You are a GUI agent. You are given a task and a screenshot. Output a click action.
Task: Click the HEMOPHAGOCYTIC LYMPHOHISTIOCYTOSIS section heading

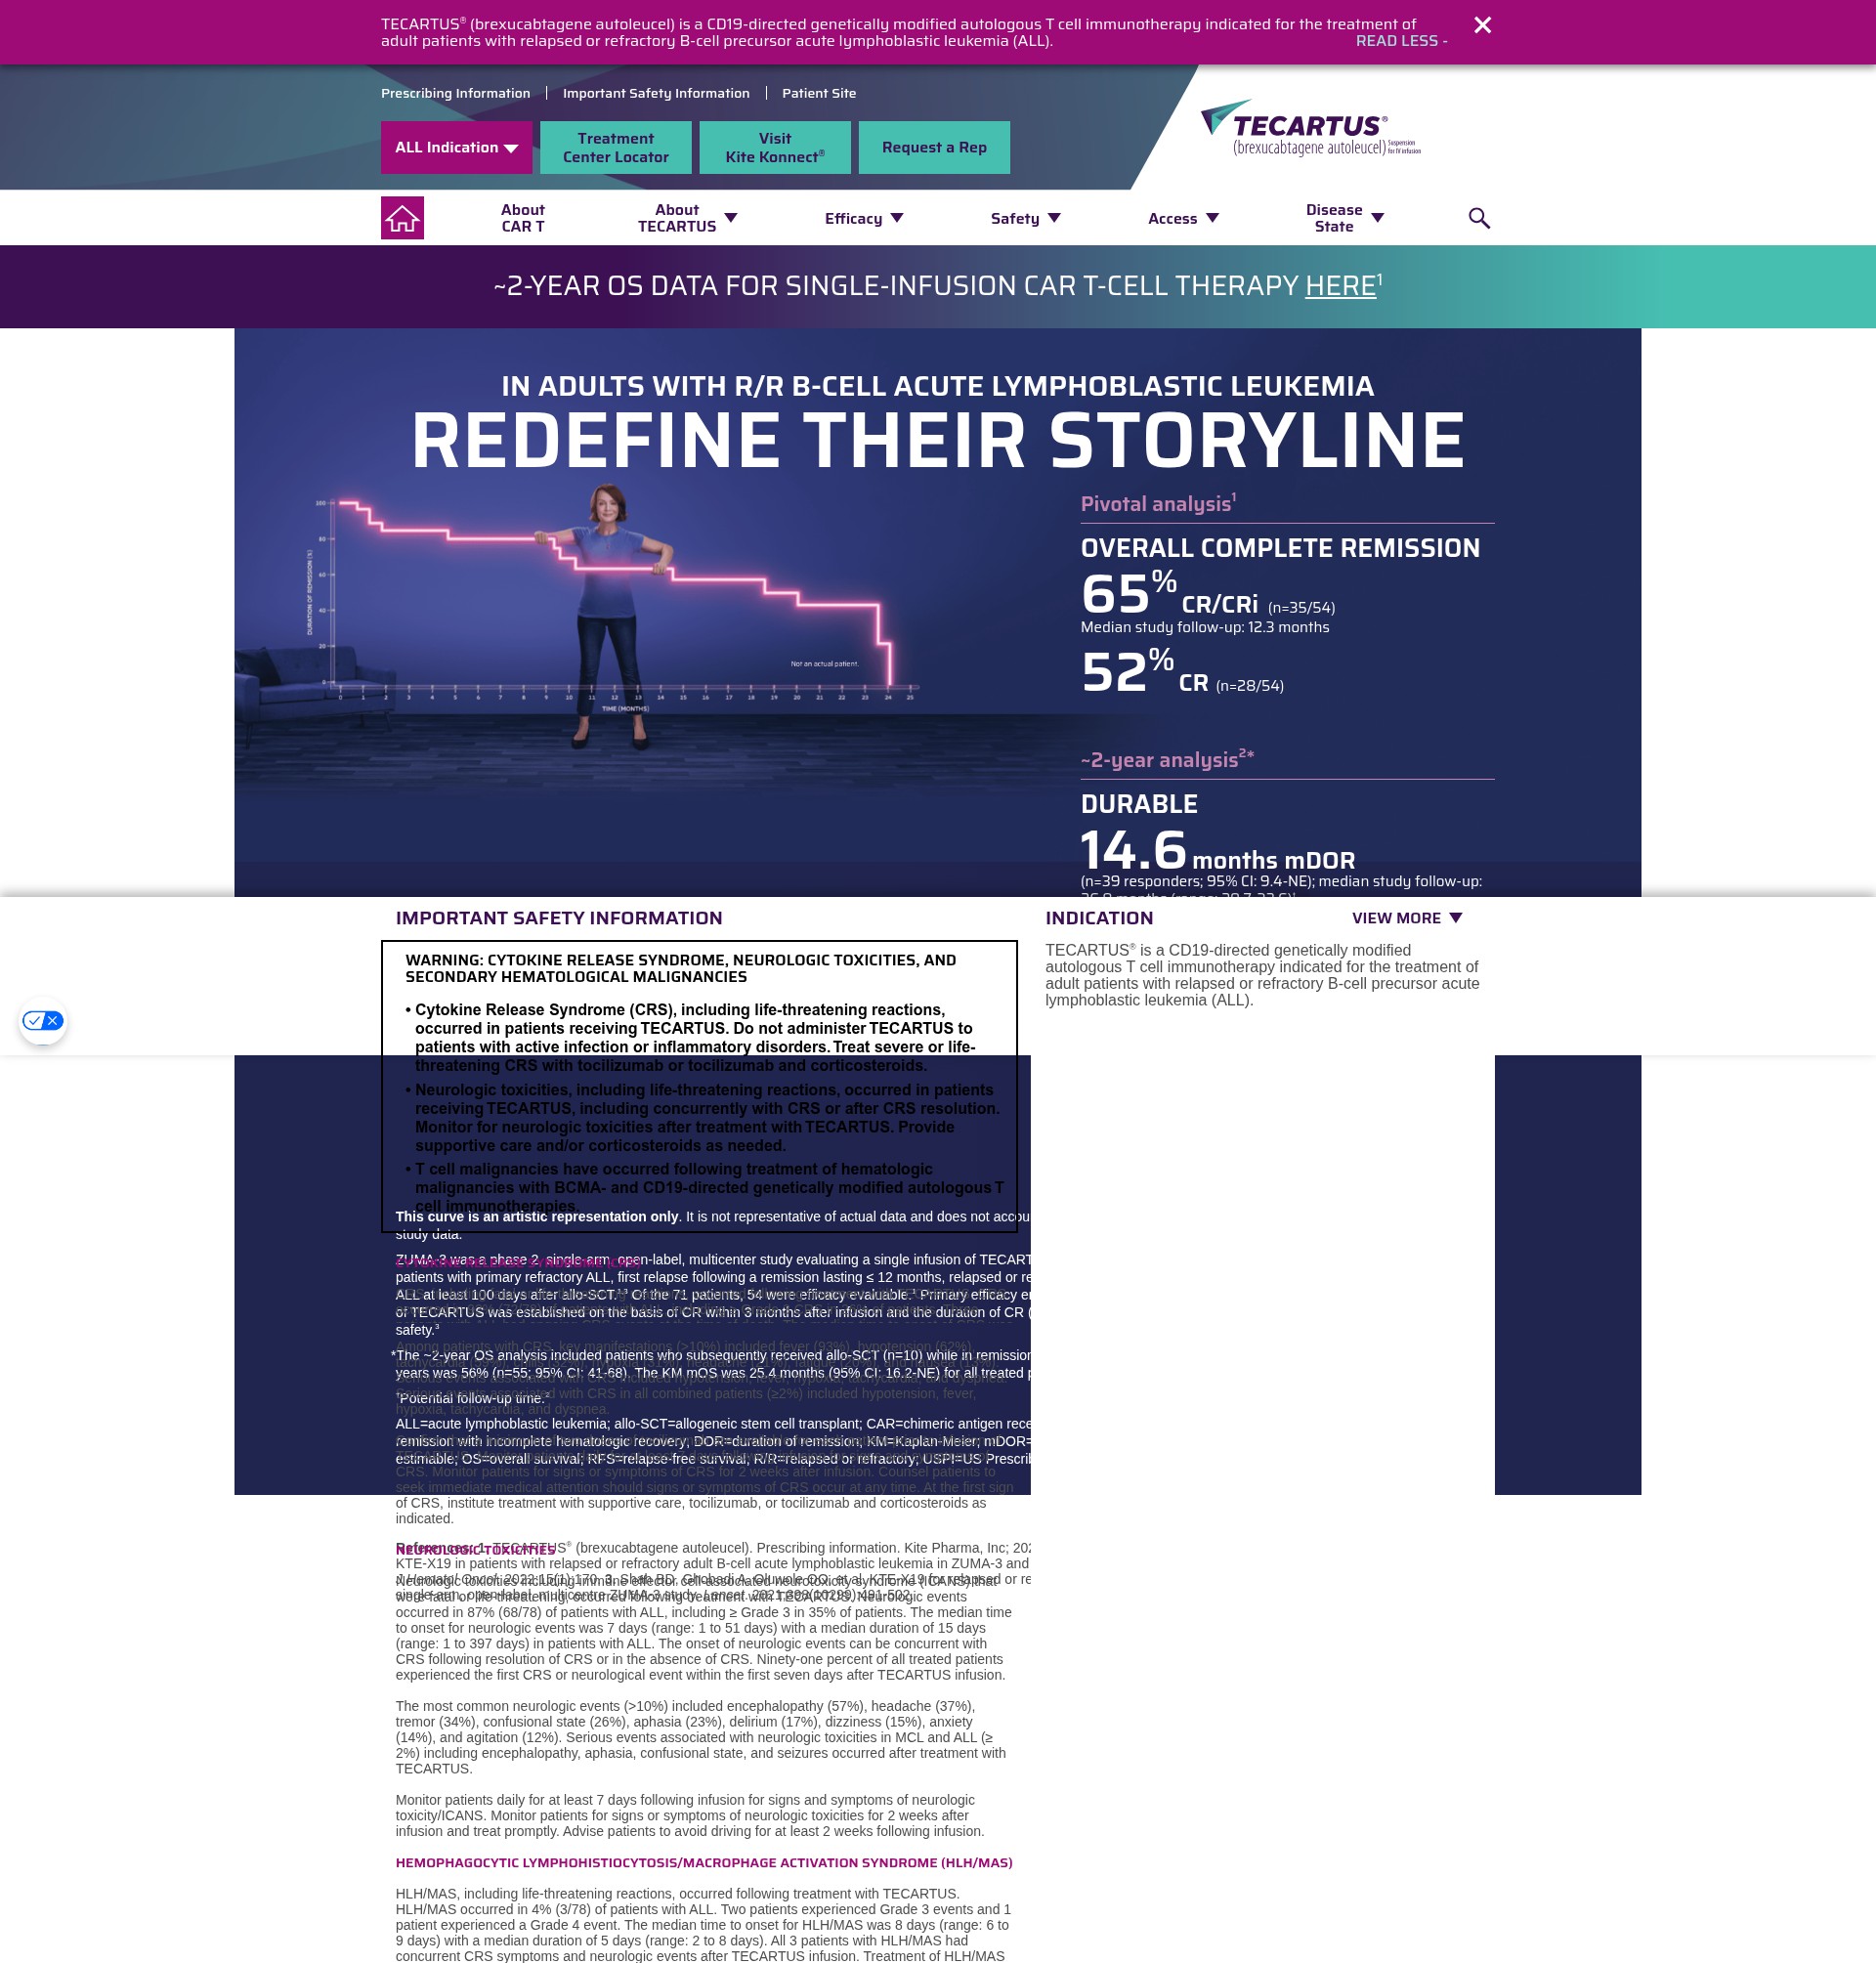pyautogui.click(x=704, y=1862)
